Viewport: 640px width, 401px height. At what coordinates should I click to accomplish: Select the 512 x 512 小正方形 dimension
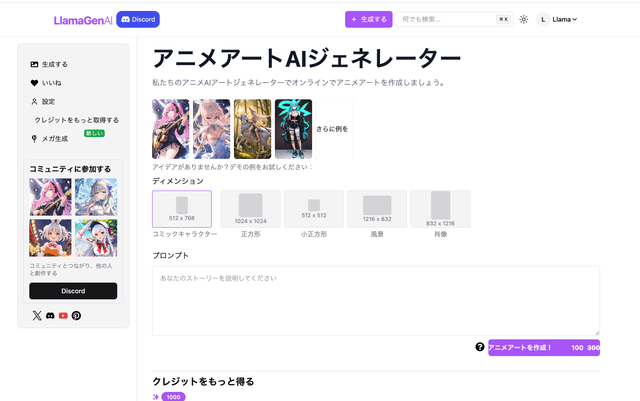tap(314, 209)
